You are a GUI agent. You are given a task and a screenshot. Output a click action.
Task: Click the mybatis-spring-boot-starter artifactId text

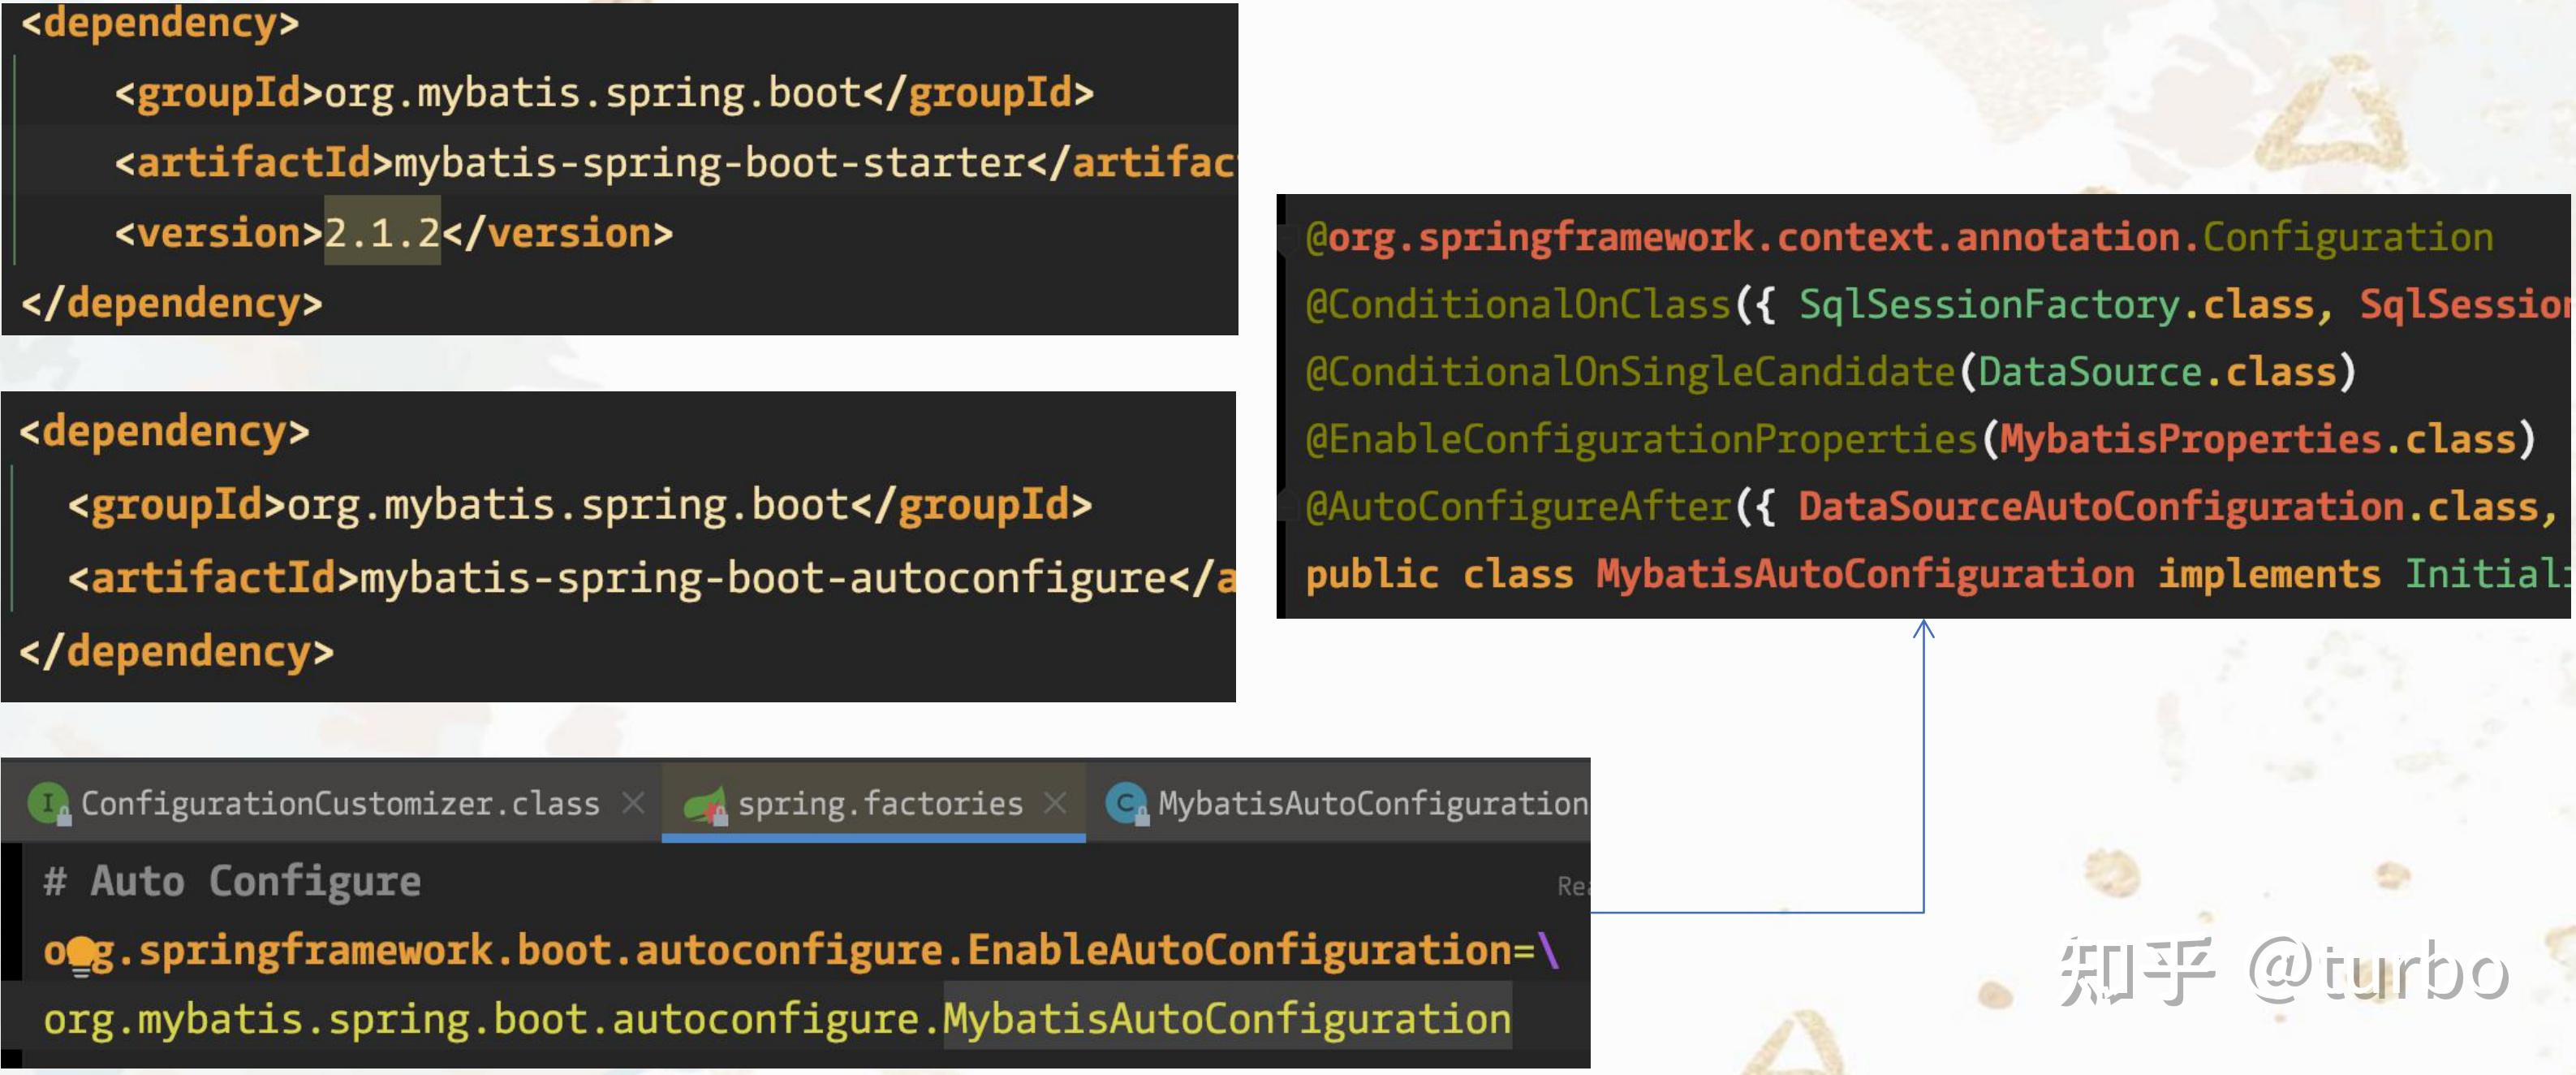711,163
